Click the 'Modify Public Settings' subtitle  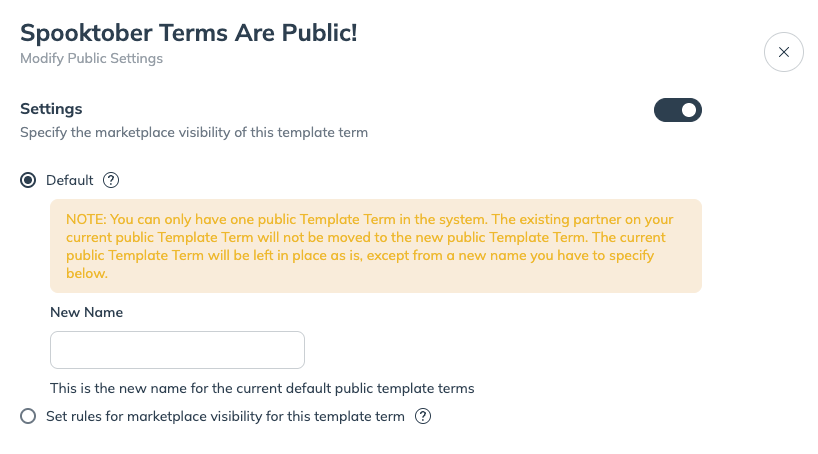click(x=91, y=59)
